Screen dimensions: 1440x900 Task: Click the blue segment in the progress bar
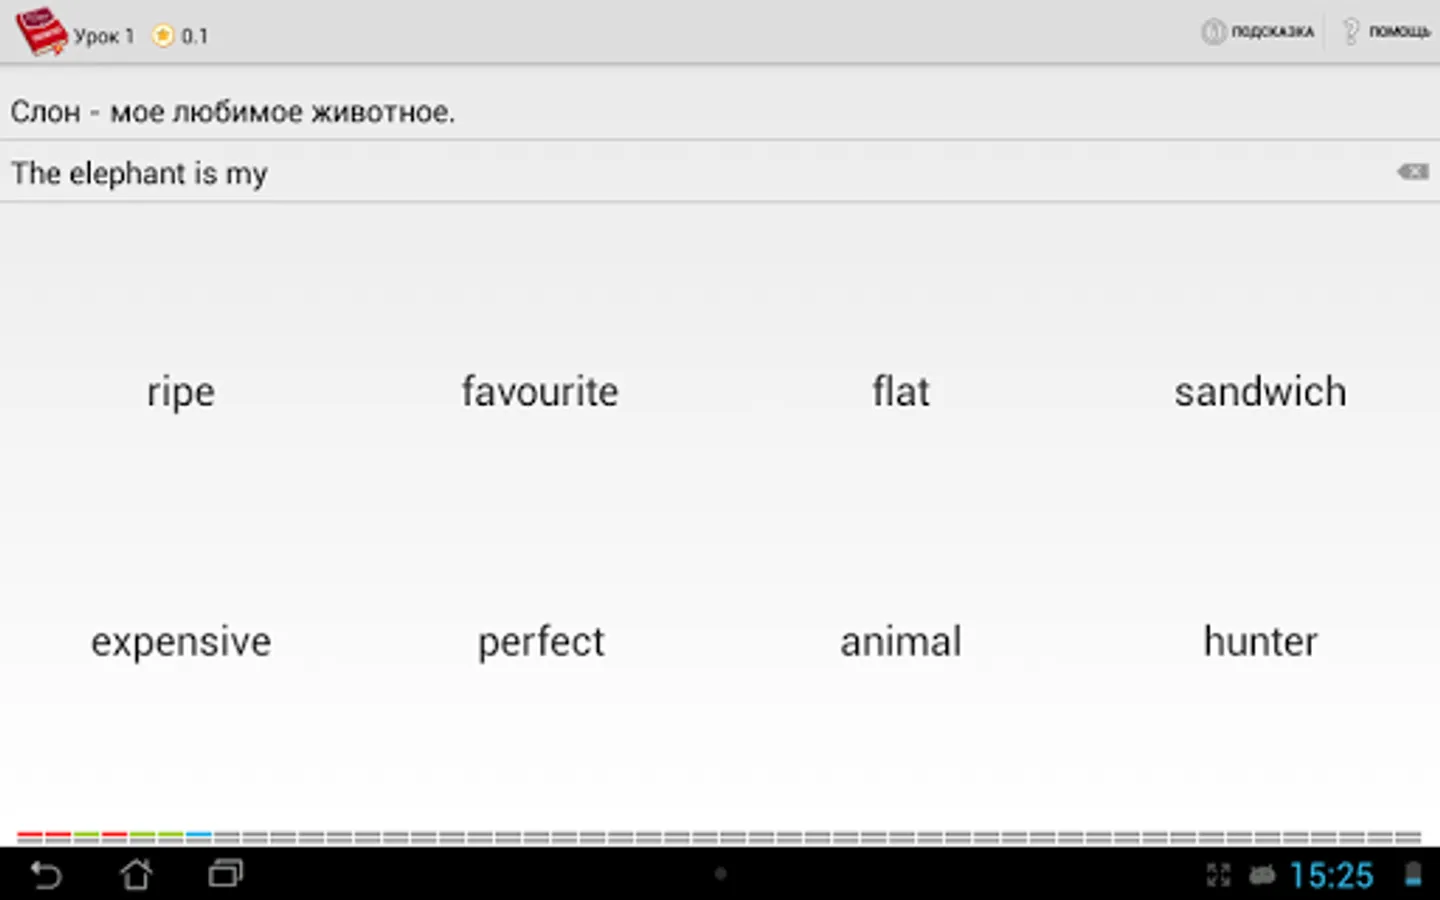[x=199, y=836]
